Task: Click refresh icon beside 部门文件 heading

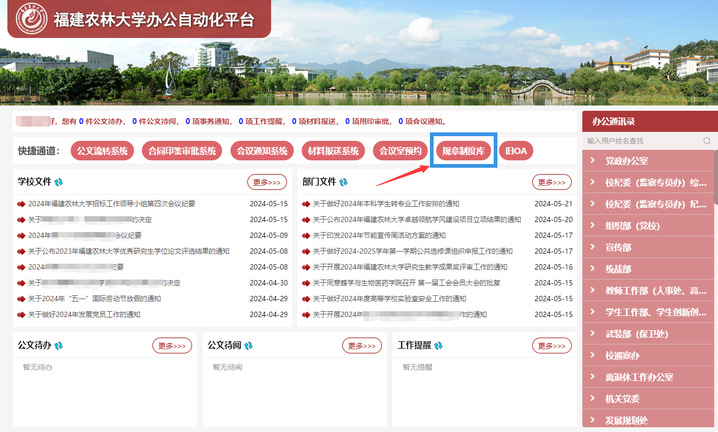Action: tap(344, 183)
